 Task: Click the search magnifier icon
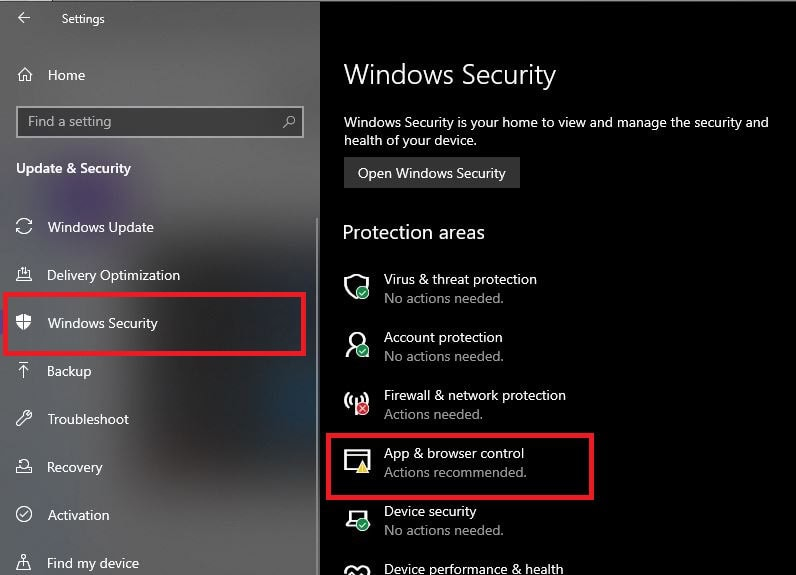(289, 122)
